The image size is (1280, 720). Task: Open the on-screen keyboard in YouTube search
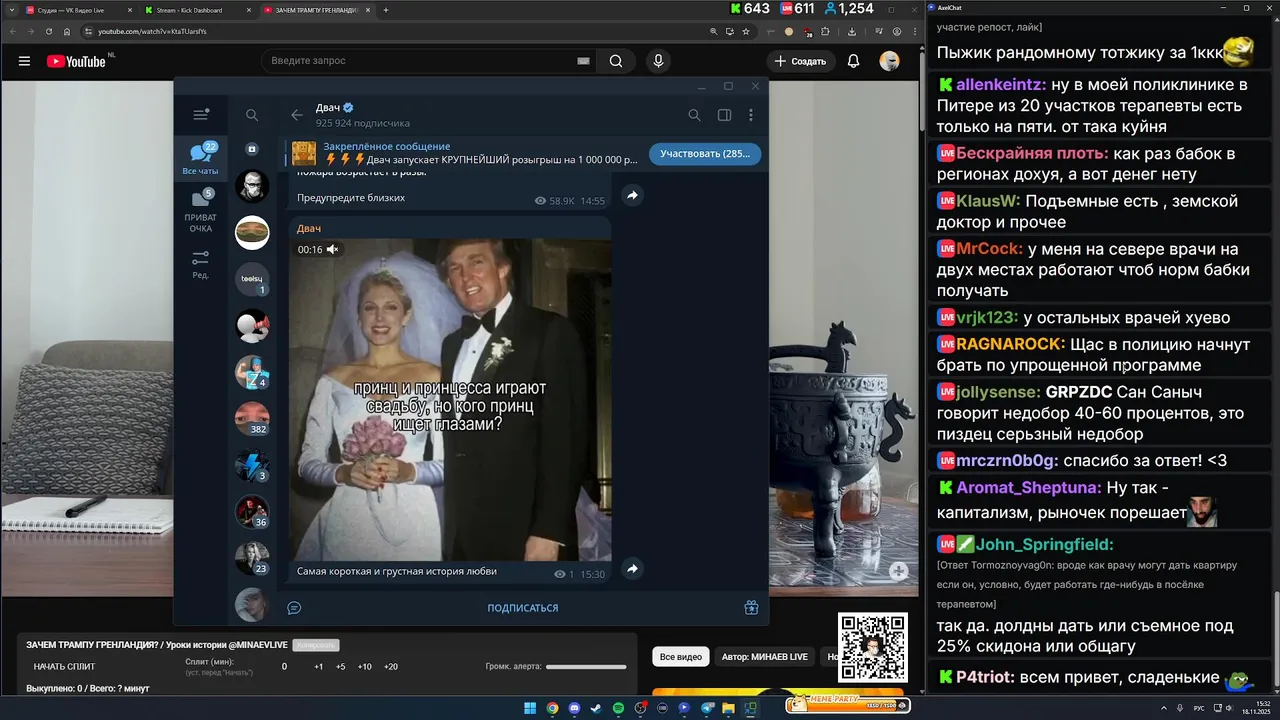[x=583, y=61]
